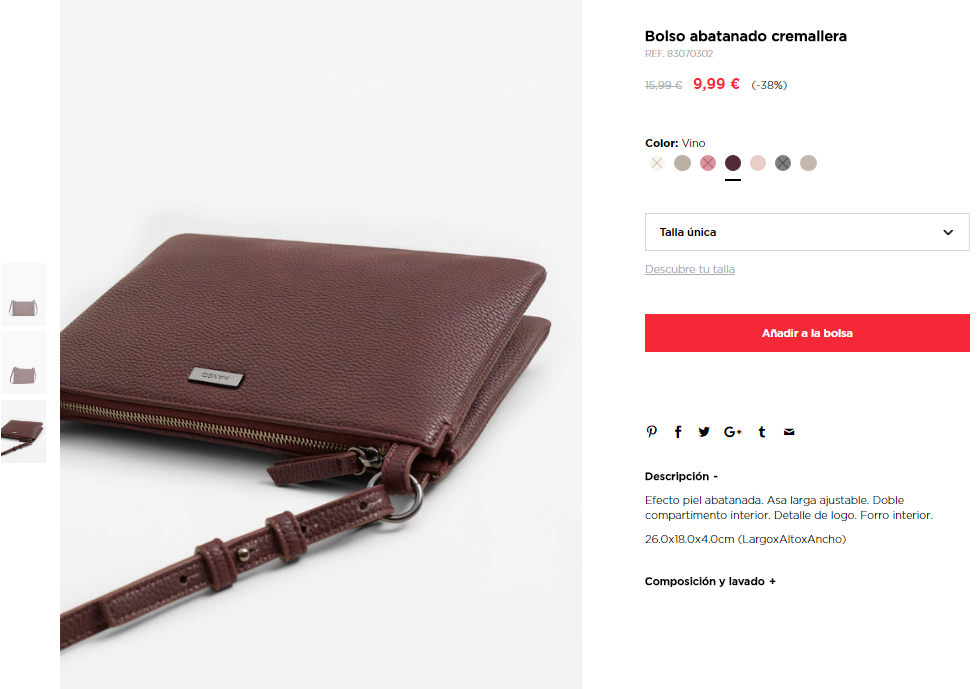Select the Vino dark wine swatch
The image size is (977, 689).
(x=733, y=163)
